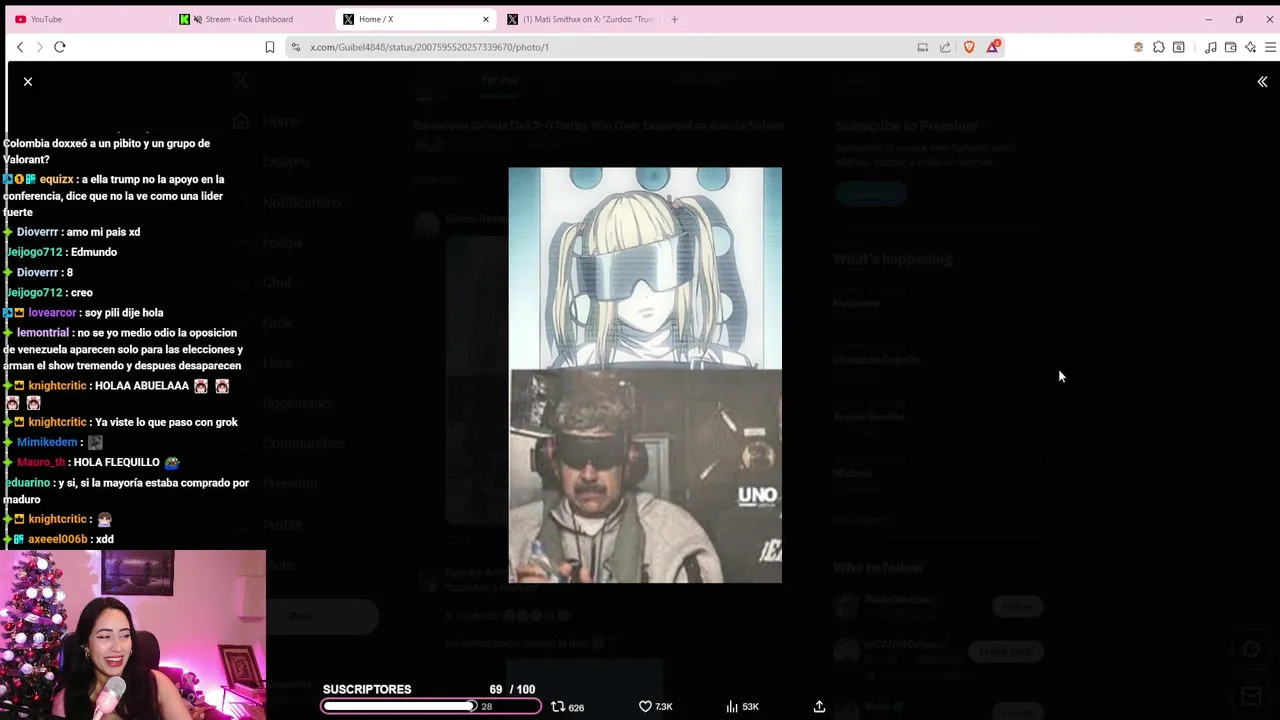
Task: Click the streamer webcam overlay
Action: 133,634
